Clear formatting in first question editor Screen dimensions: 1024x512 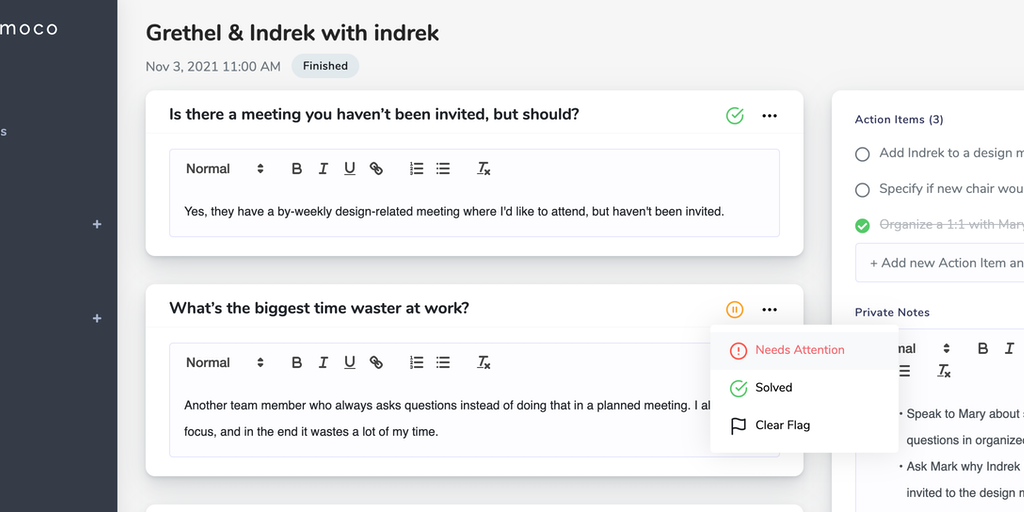(484, 169)
